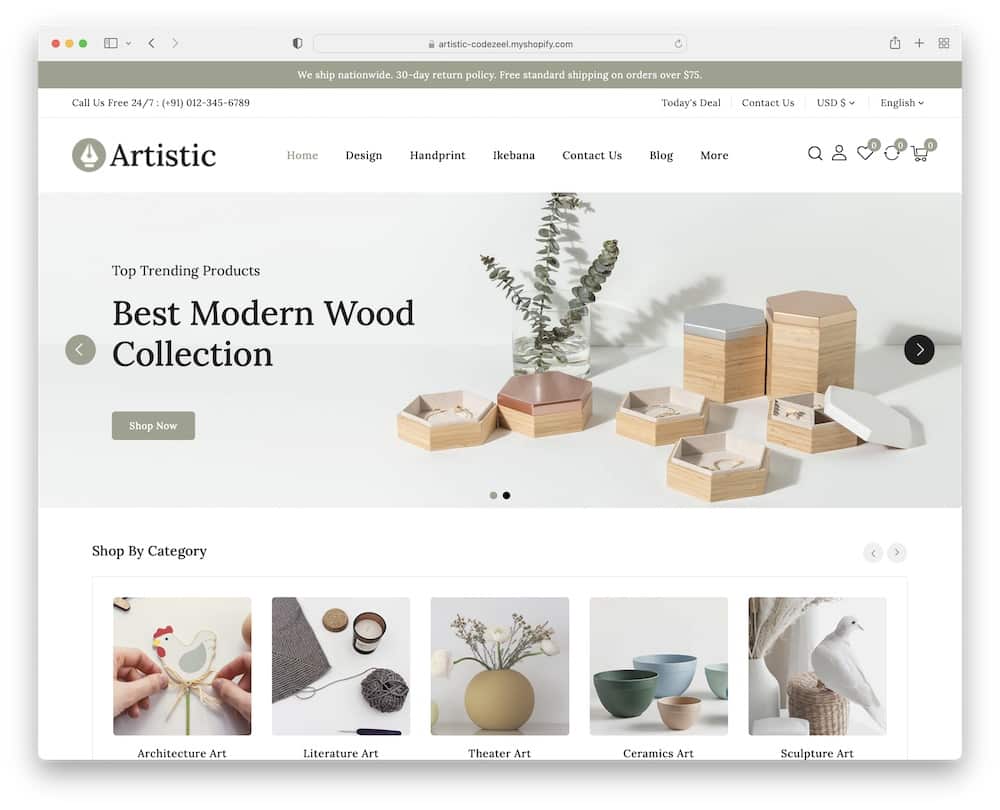Show the Safari tab overview grid

(x=944, y=43)
